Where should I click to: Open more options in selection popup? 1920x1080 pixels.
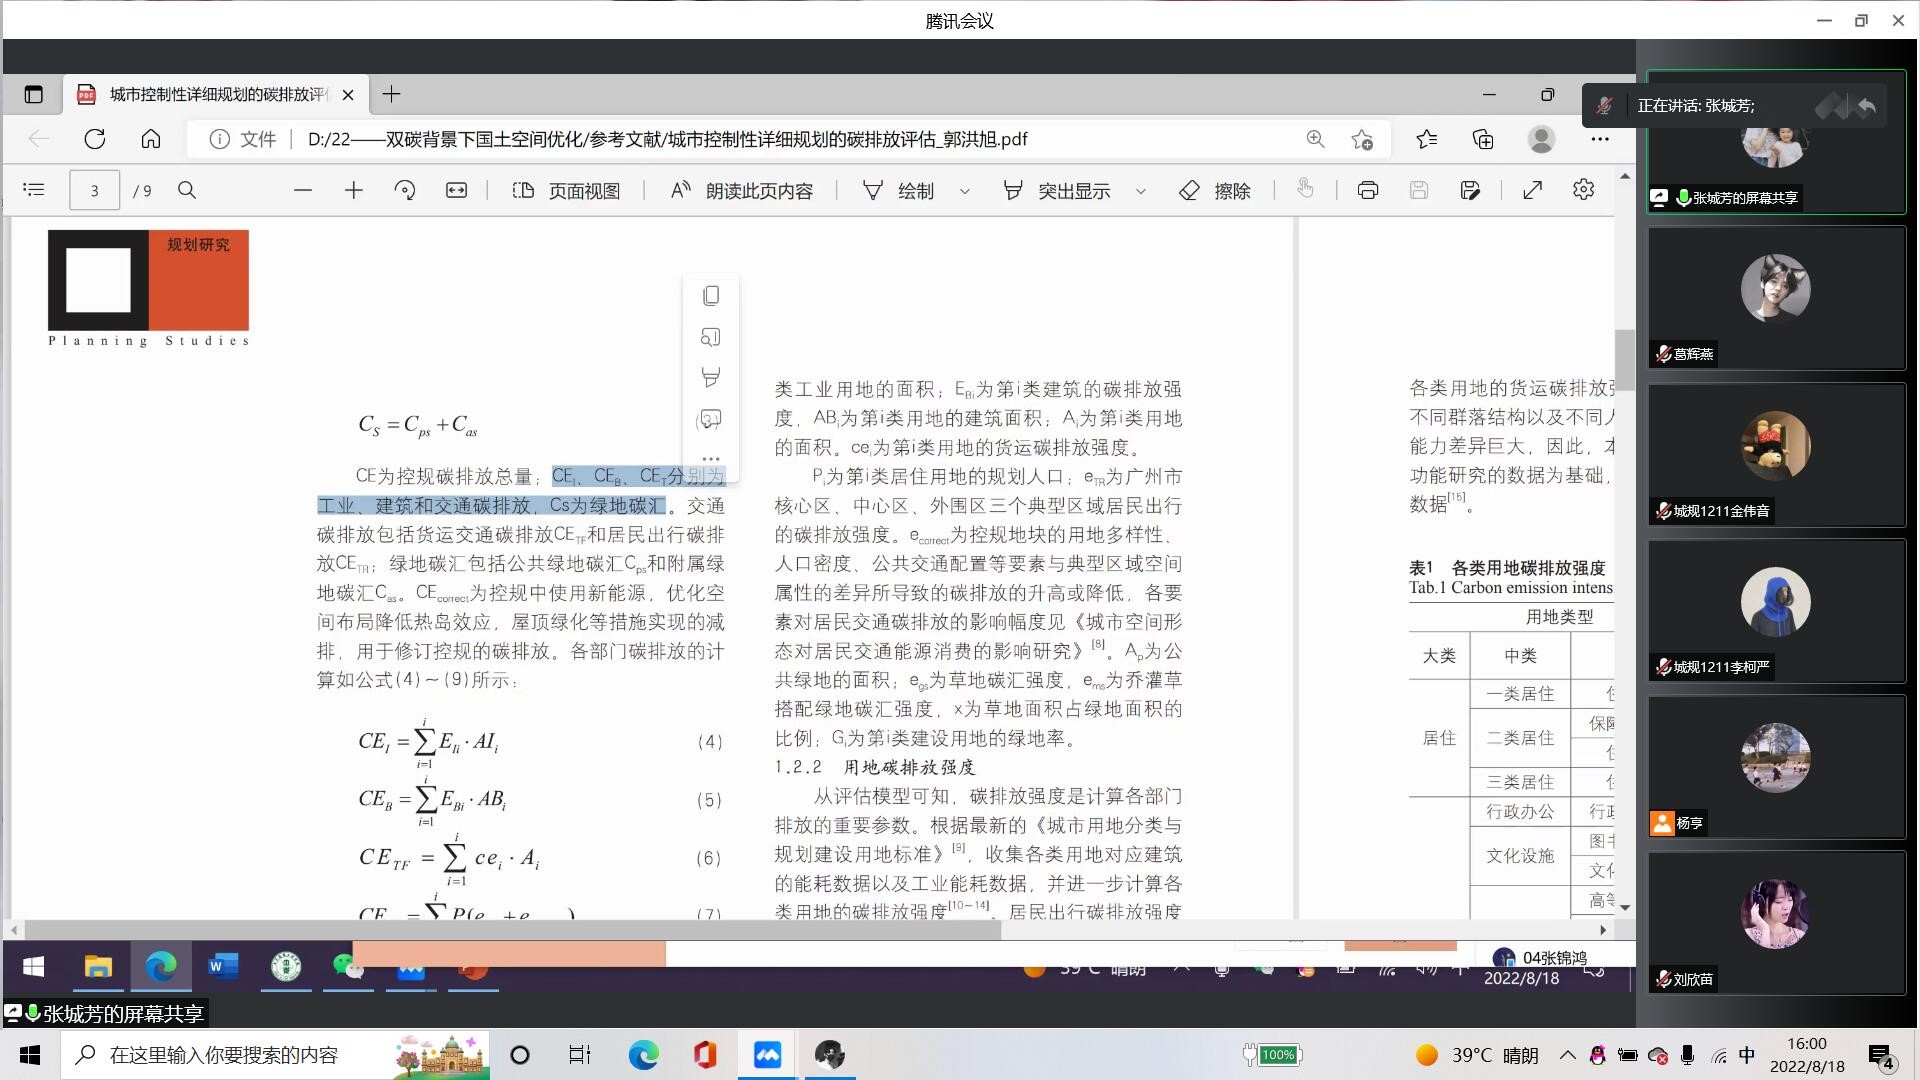pyautogui.click(x=711, y=459)
